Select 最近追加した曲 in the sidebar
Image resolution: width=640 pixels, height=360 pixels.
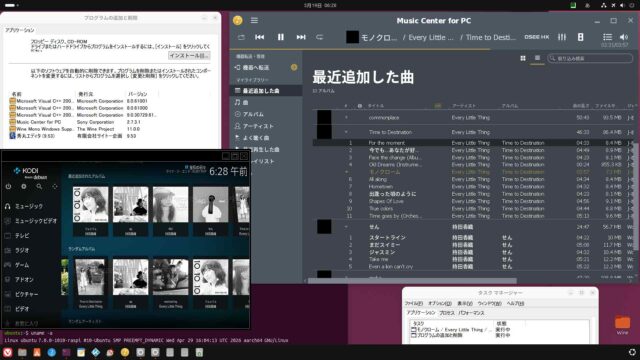pyautogui.click(x=266, y=91)
